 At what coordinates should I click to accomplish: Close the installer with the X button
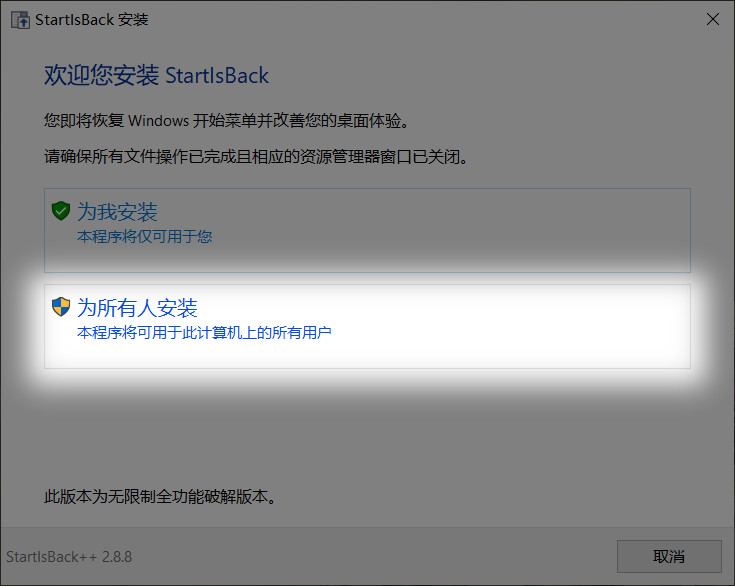(713, 19)
